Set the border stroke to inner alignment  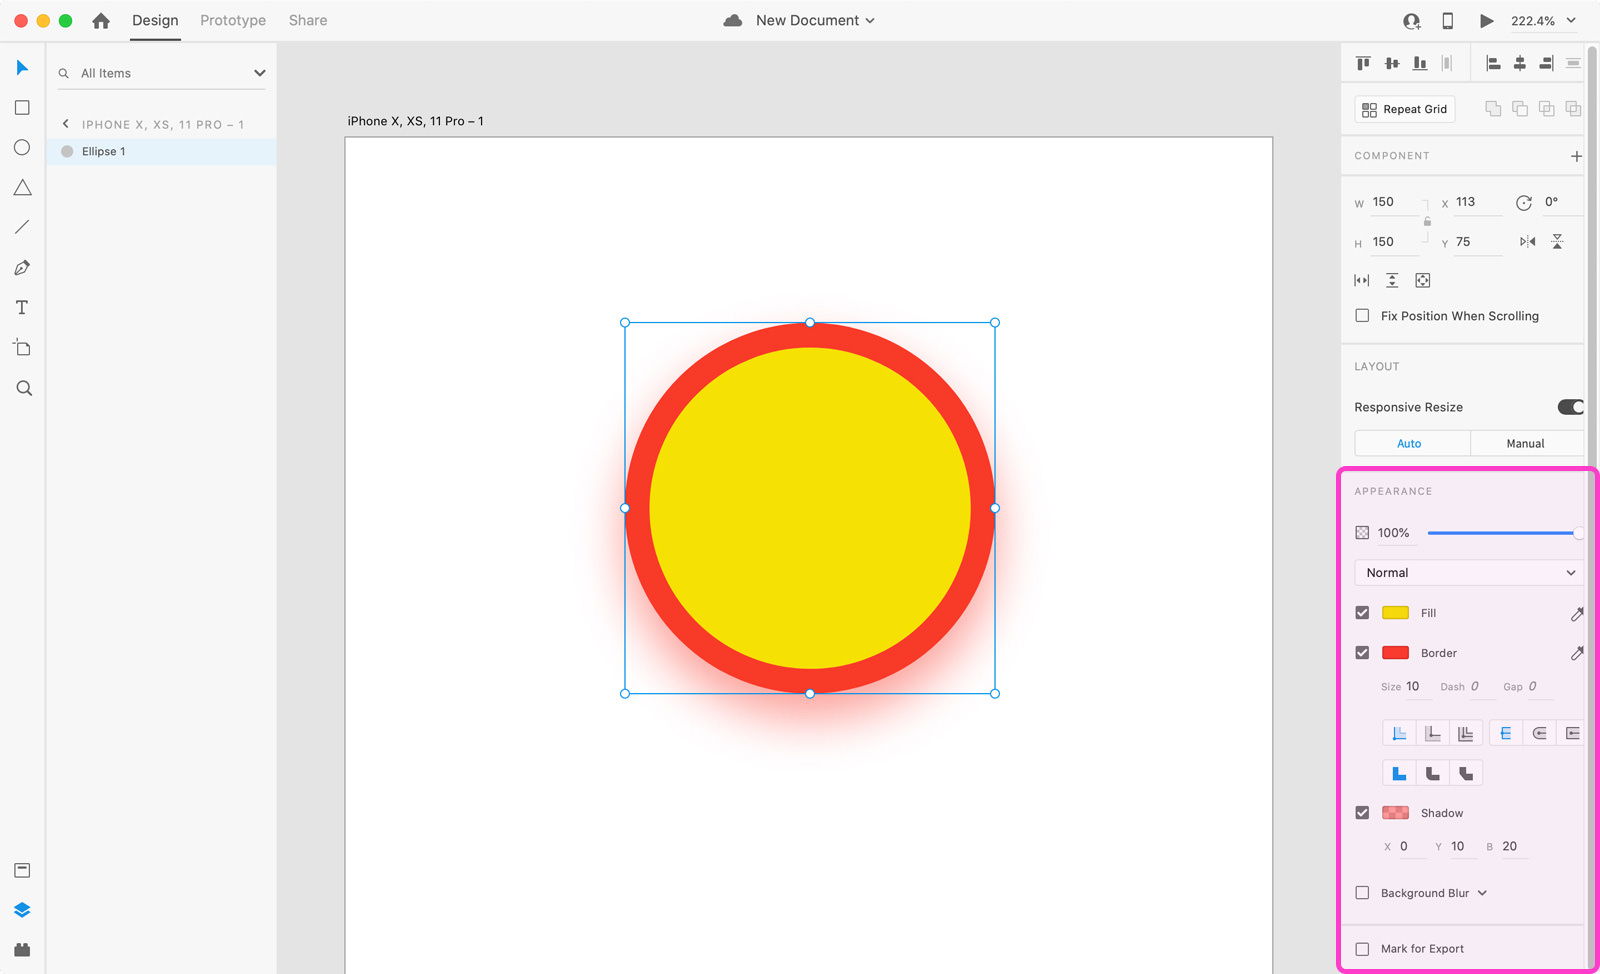[x=1399, y=733]
